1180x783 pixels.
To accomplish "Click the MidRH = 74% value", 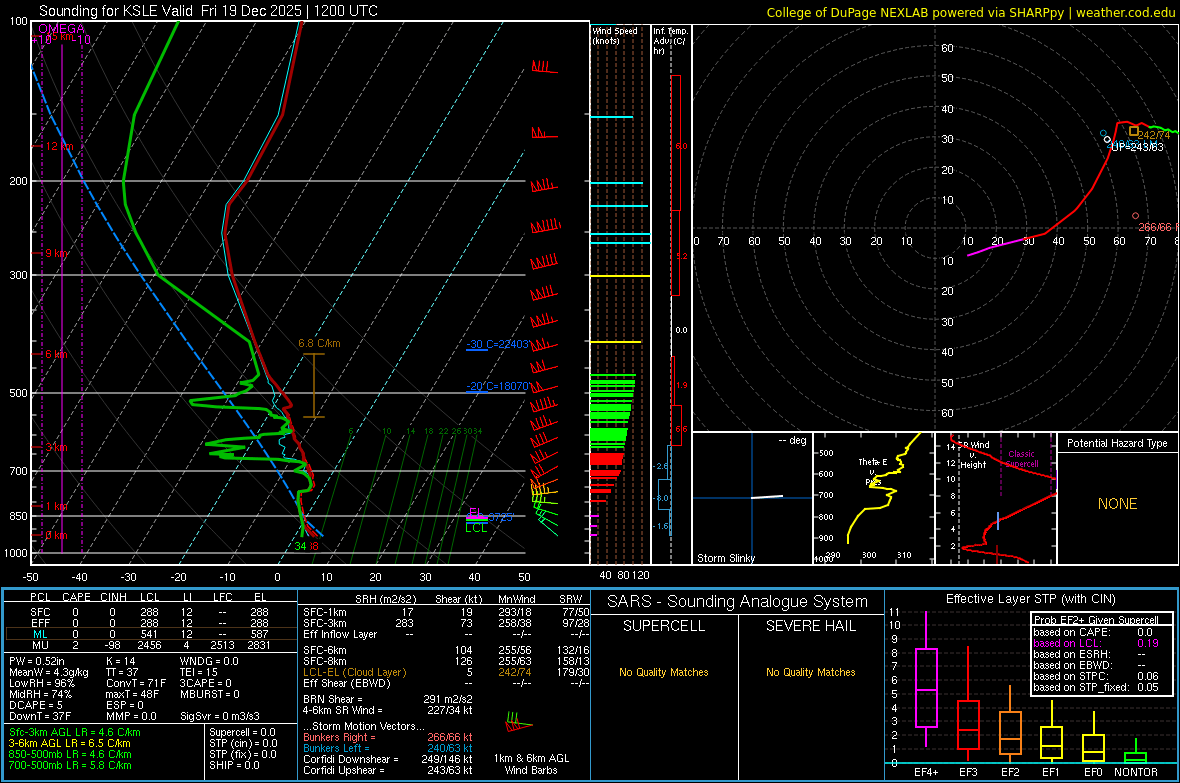I will click(x=41, y=694).
